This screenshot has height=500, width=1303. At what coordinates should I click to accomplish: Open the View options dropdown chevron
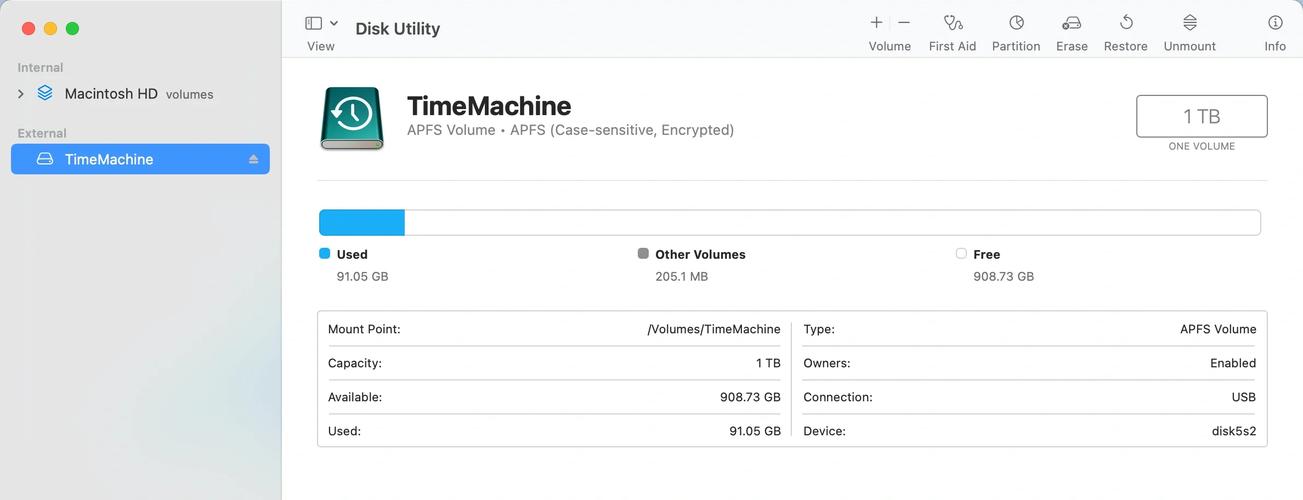click(x=334, y=23)
